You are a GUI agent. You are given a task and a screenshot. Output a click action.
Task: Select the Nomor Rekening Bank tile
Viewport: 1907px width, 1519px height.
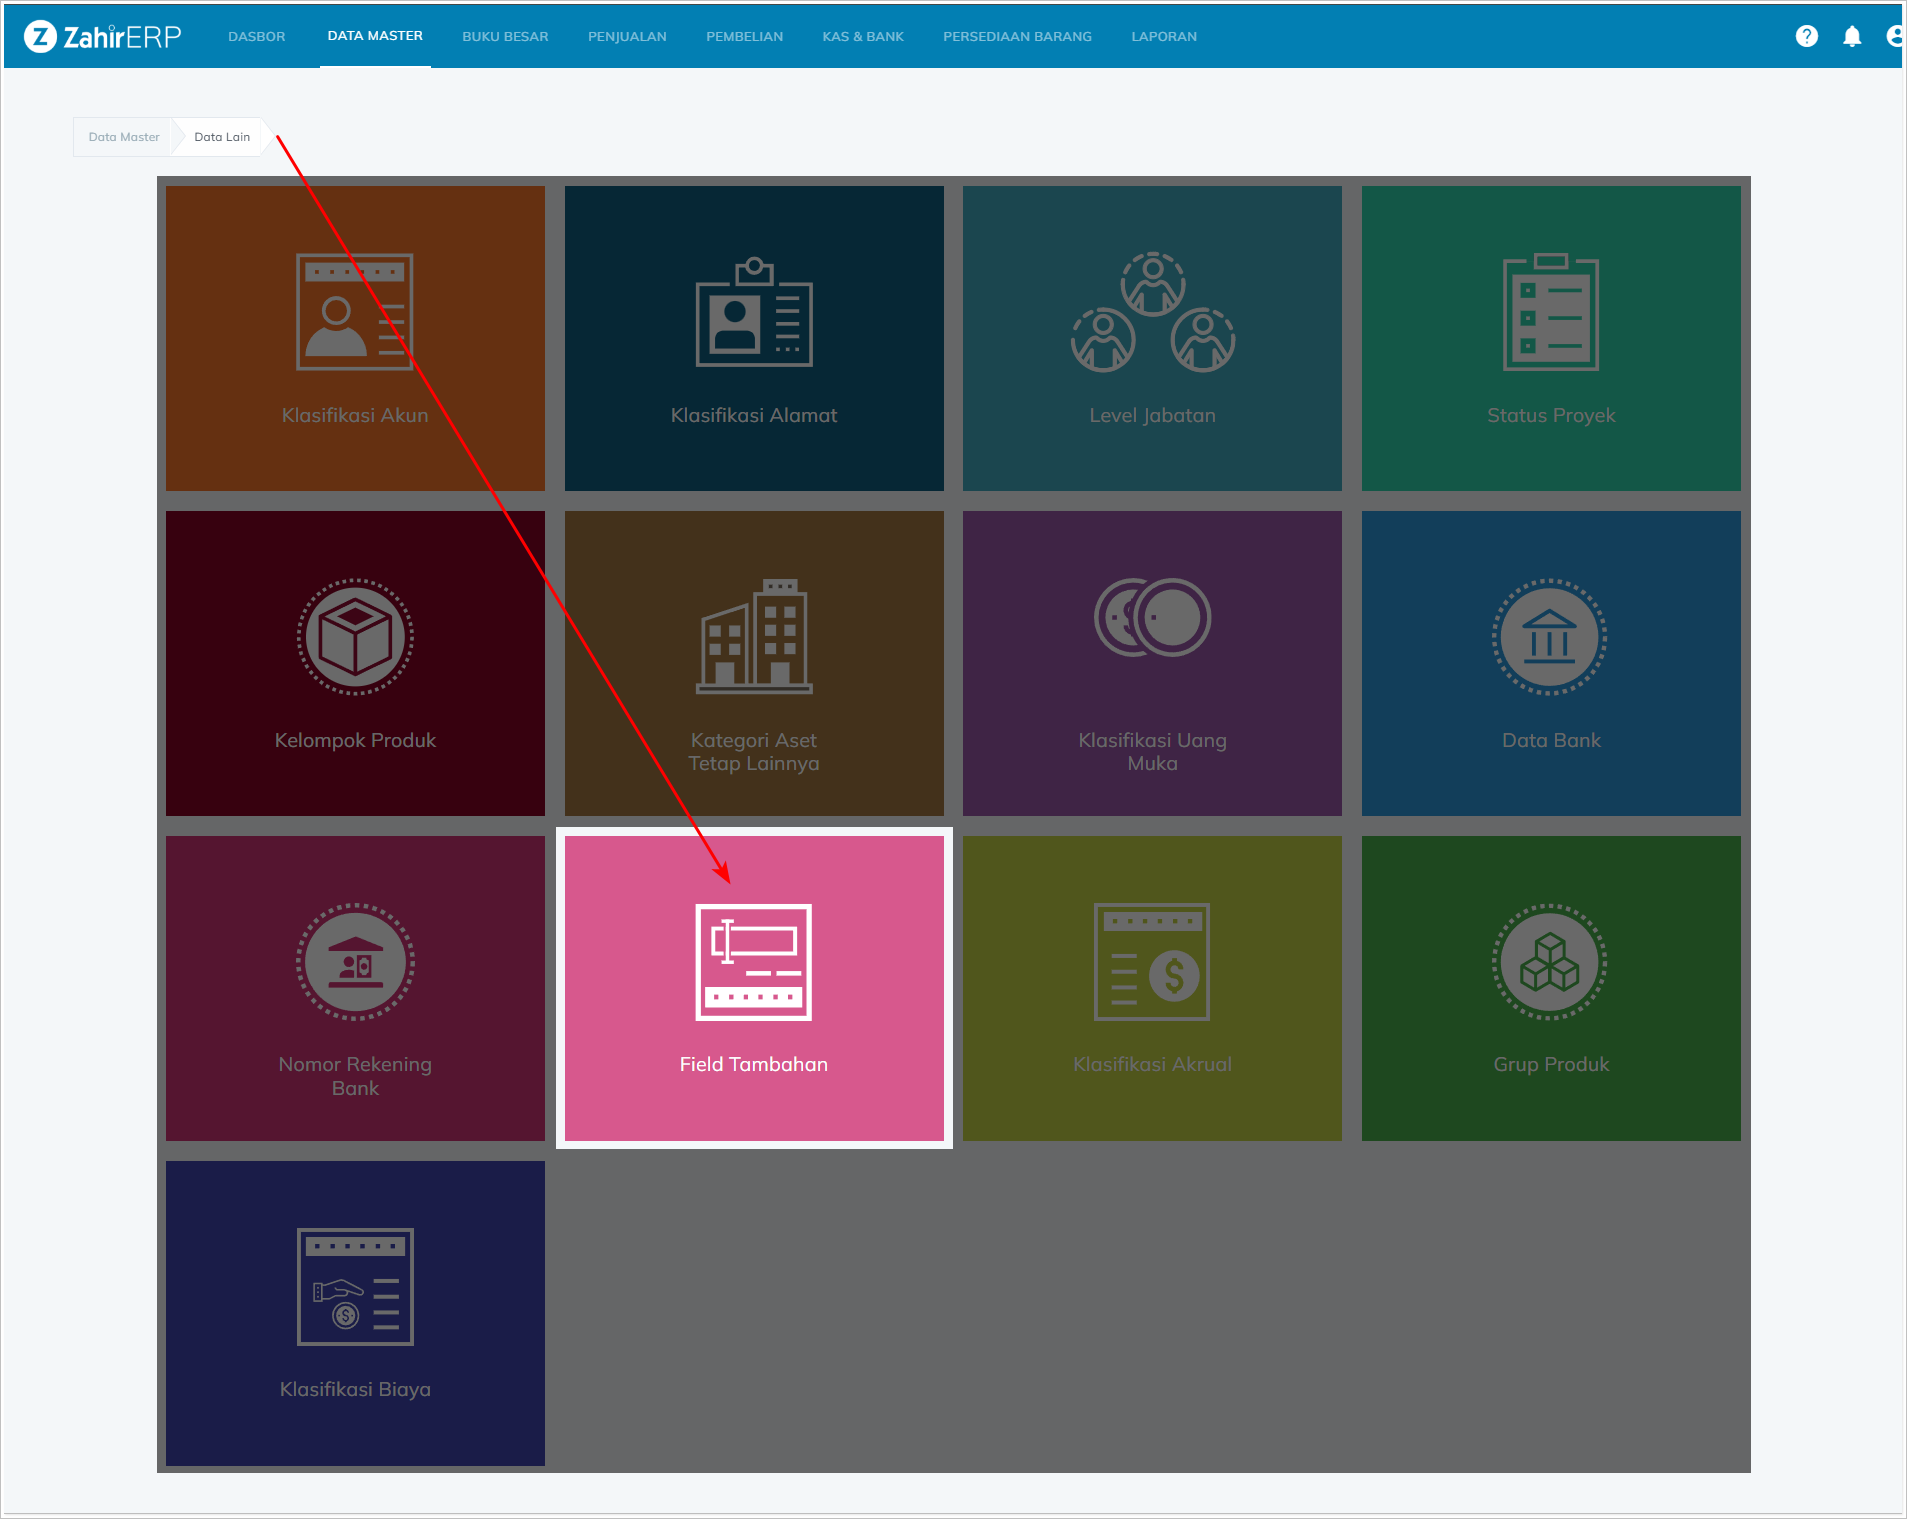[355, 988]
